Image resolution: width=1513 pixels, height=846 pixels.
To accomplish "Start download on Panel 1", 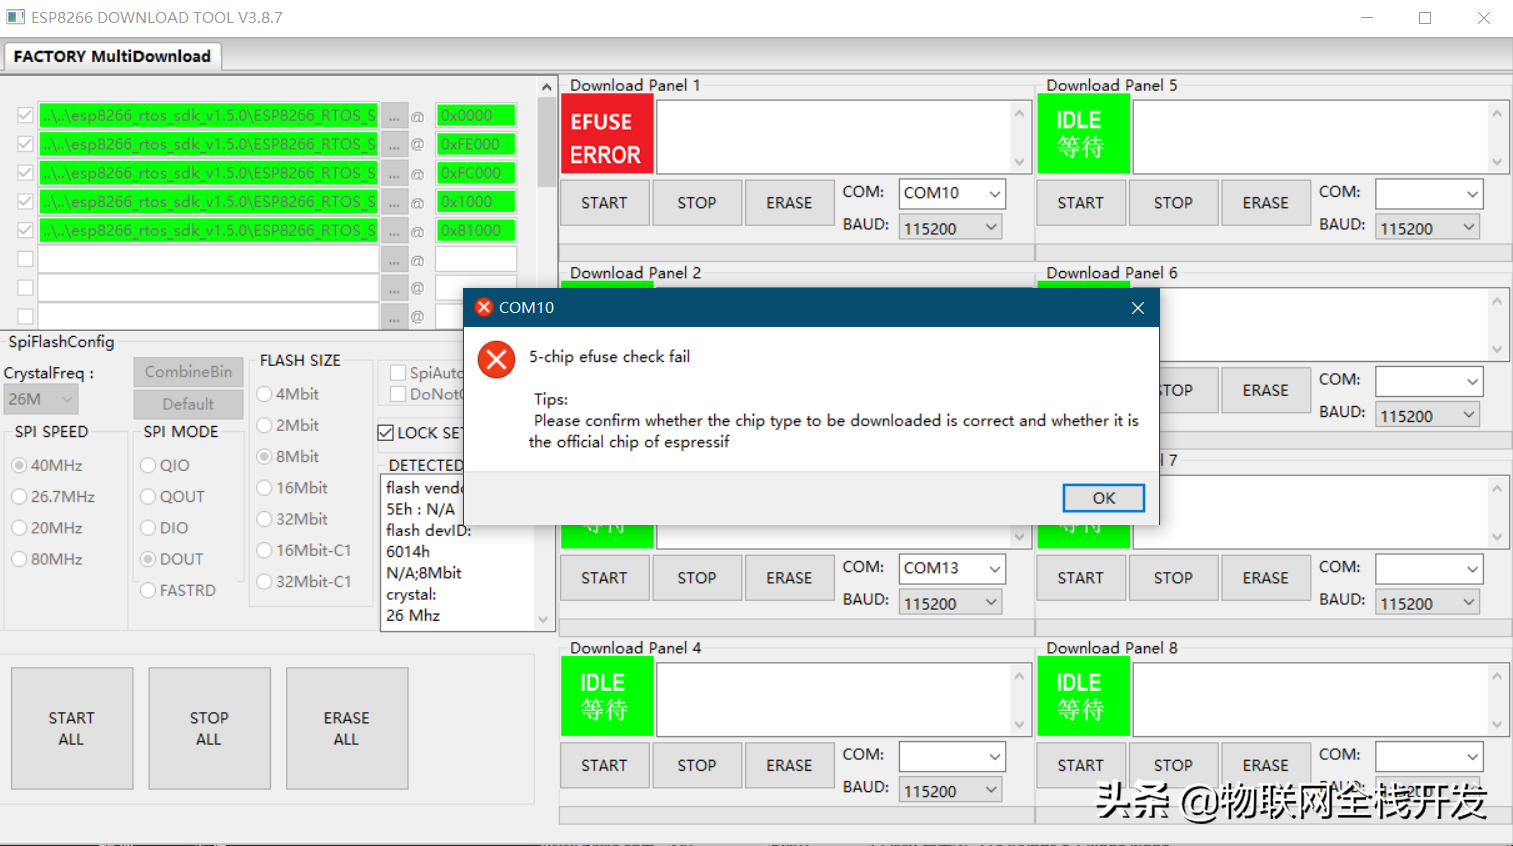I will tap(604, 203).
